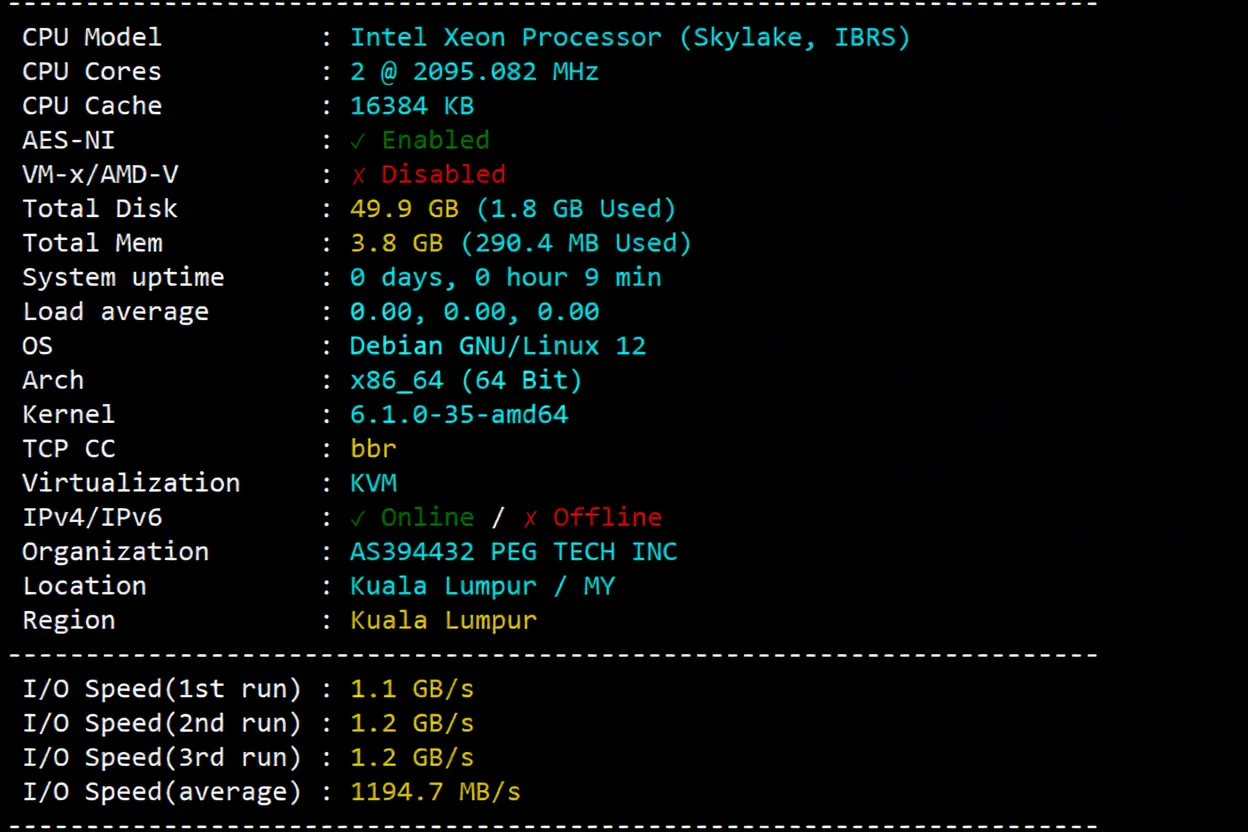The height and width of the screenshot is (832, 1248).
Task: Select the '0.00, 0.00, 0.00' value
Action: point(474,312)
